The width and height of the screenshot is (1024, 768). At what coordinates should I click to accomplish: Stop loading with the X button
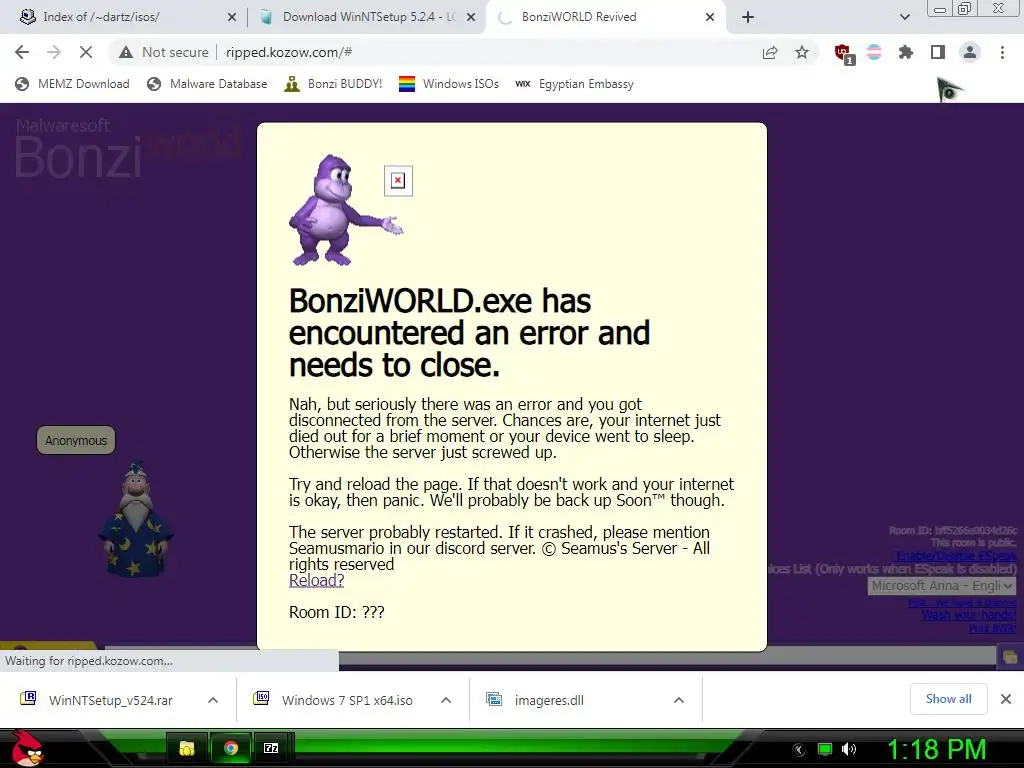(86, 52)
